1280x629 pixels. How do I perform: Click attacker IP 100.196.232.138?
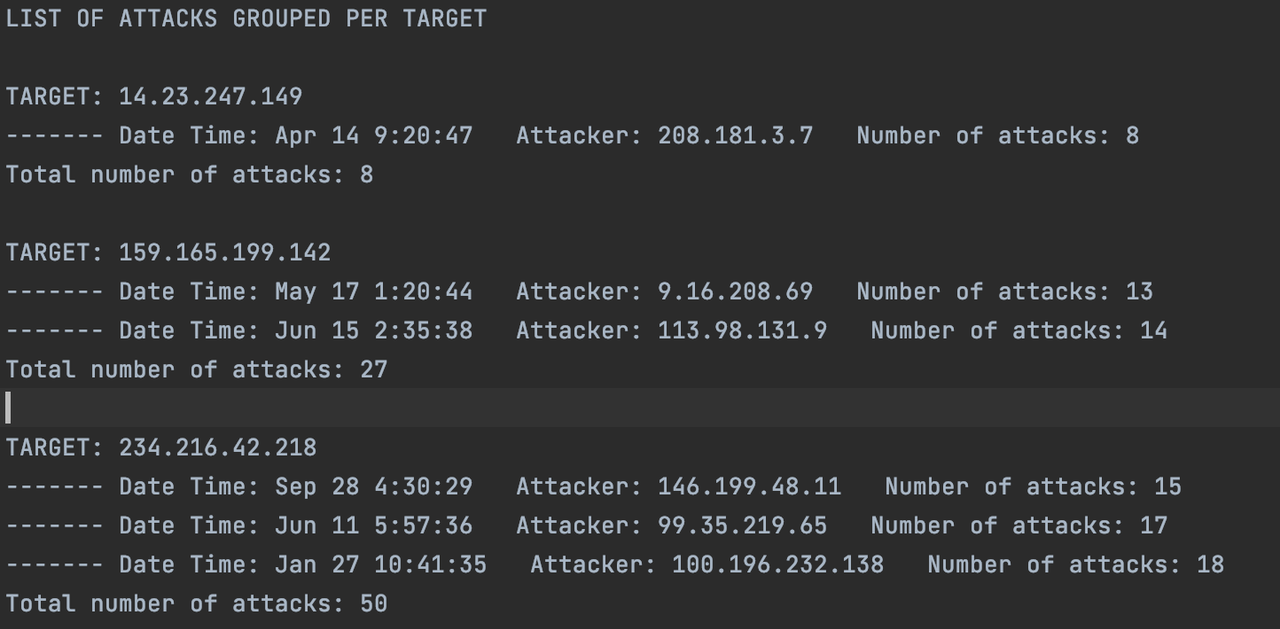(777, 564)
